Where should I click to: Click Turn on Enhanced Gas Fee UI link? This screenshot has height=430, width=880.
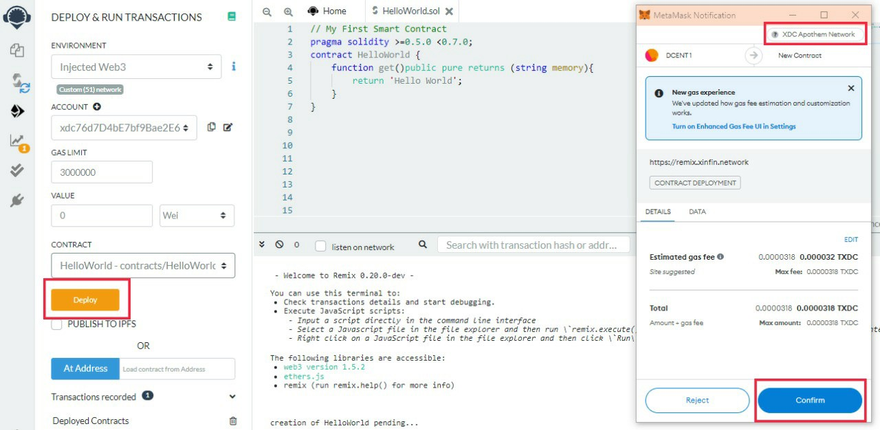[x=733, y=127]
